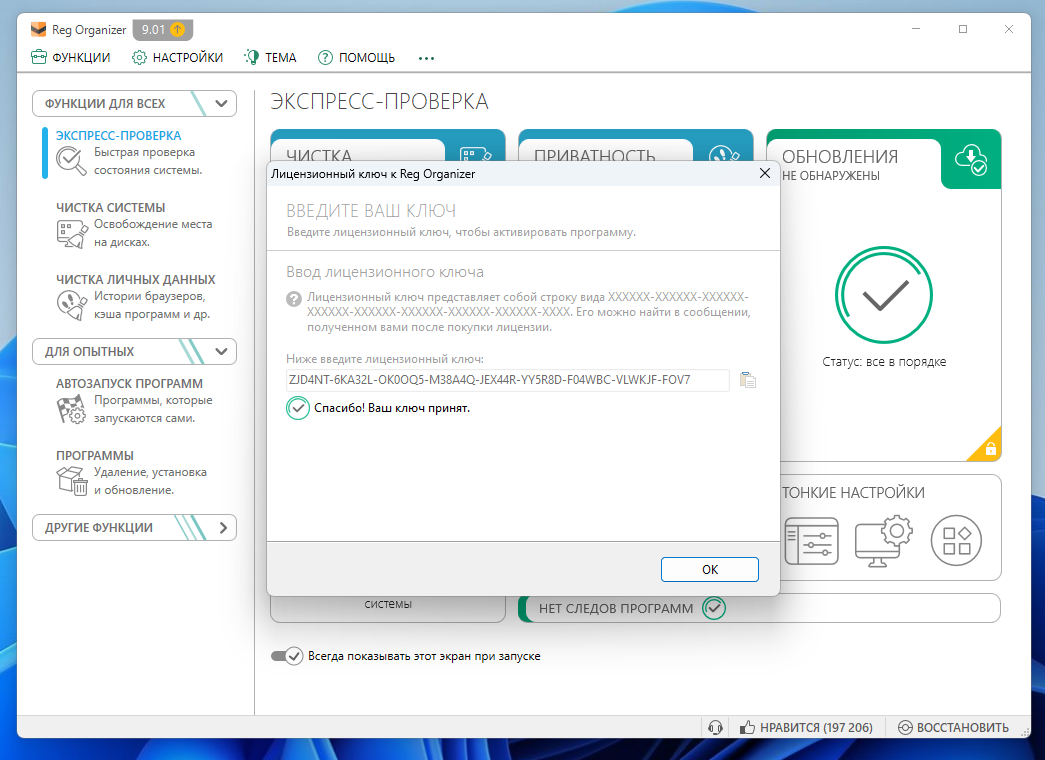
Task: Open the ПОМОЩЬ menu
Action: click(356, 57)
